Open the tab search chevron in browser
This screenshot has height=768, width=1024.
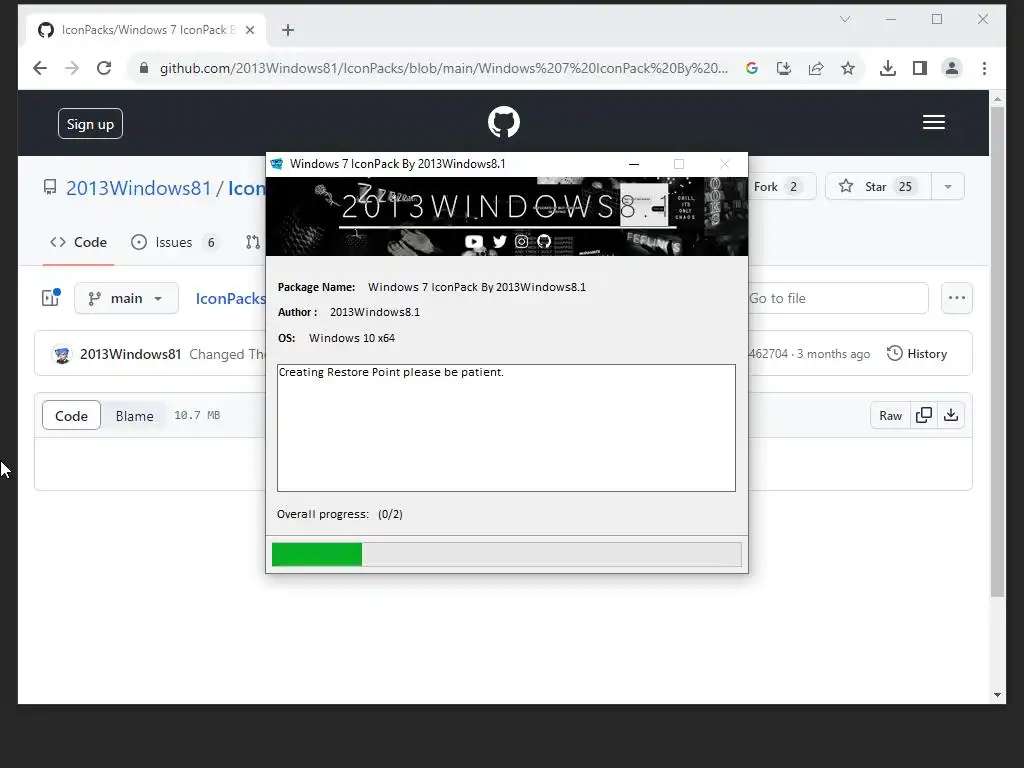pos(845,19)
